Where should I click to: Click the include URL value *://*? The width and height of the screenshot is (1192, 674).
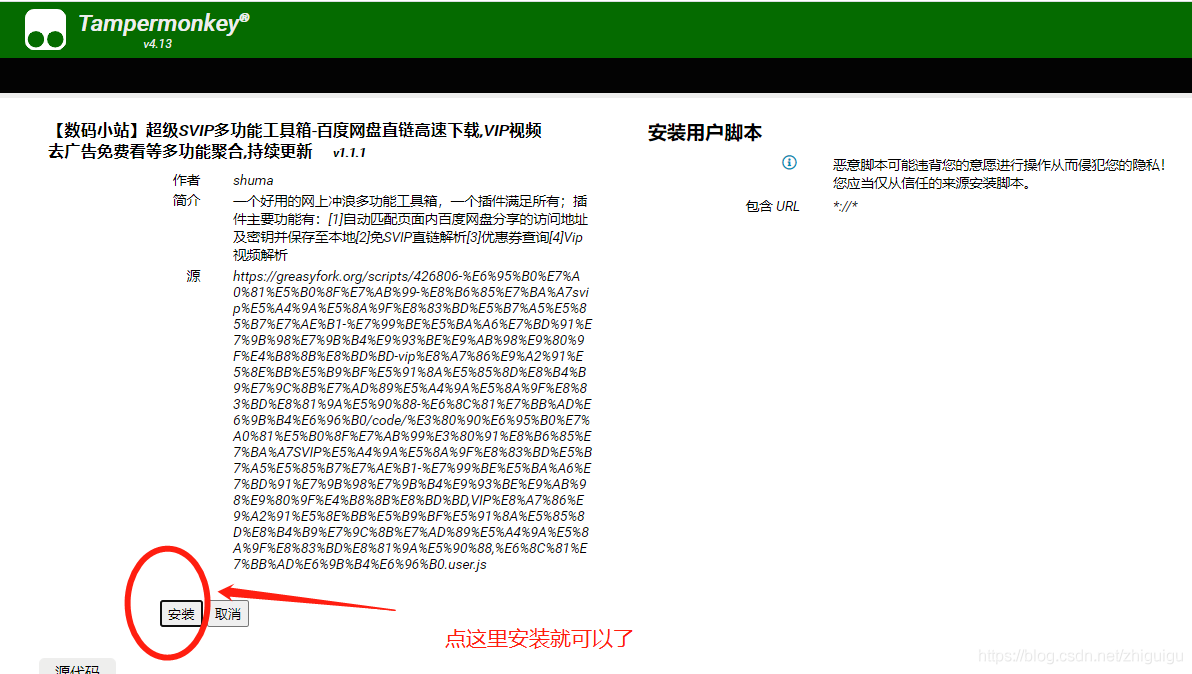845,206
